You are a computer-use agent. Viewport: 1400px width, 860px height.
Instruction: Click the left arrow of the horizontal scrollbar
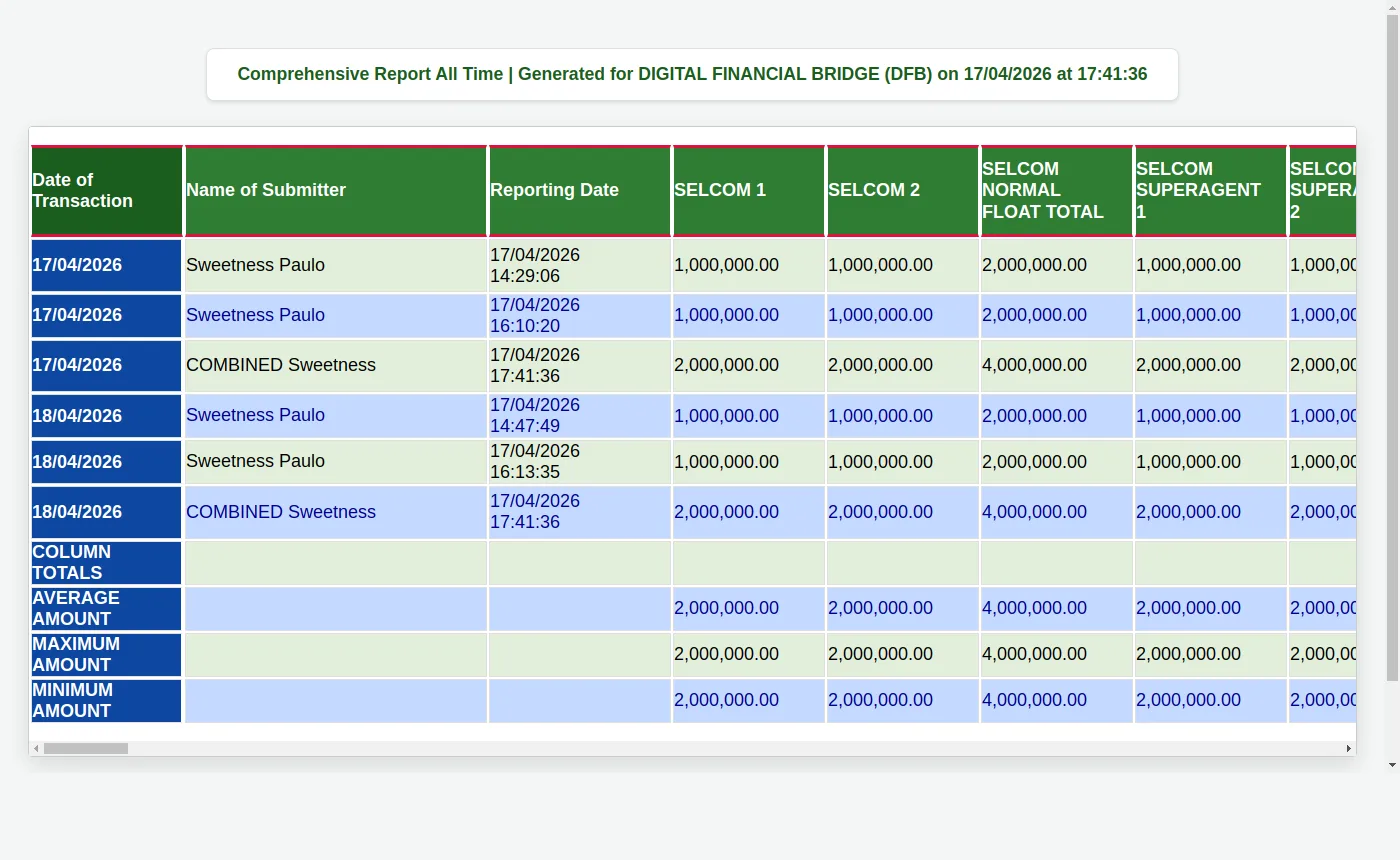point(36,748)
